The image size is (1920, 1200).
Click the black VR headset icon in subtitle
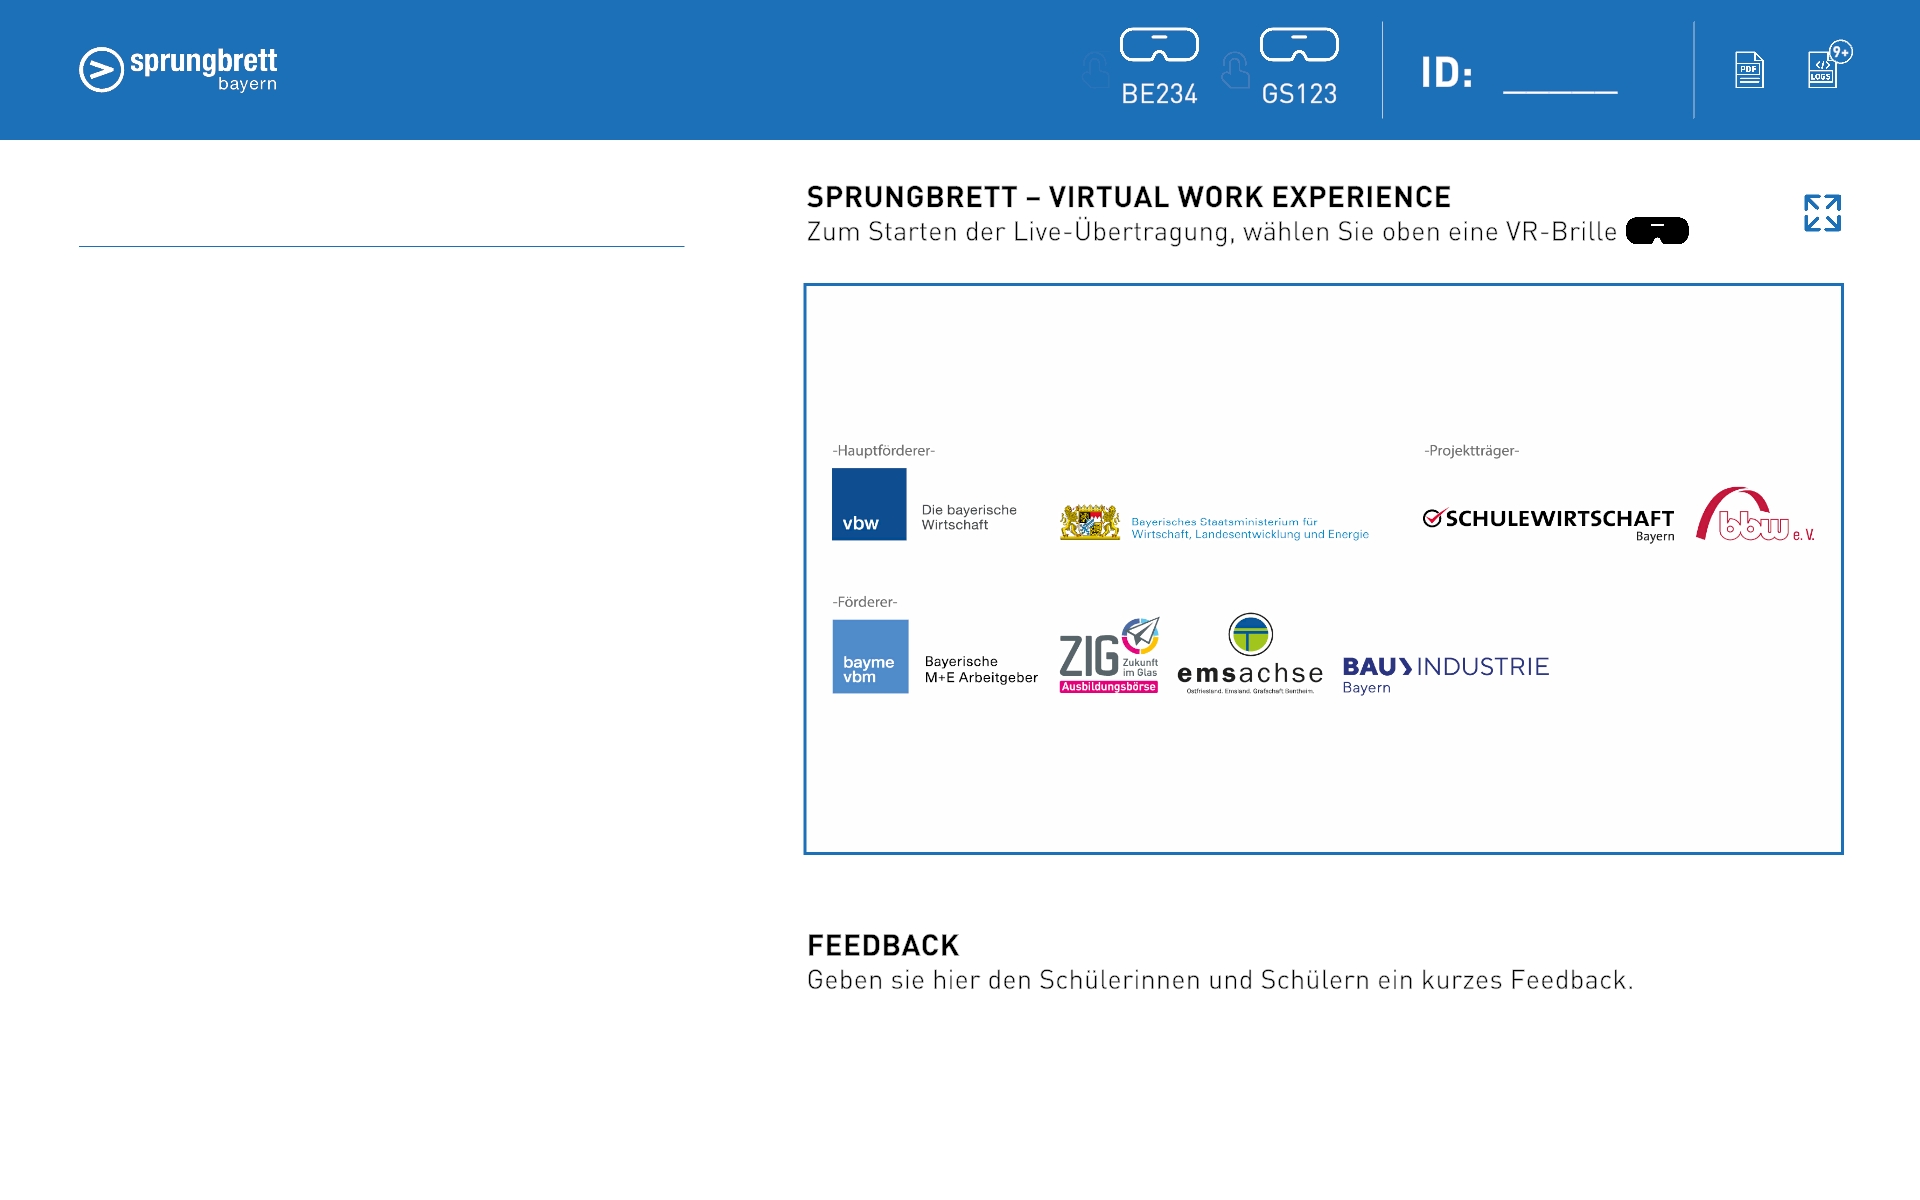1657,231
